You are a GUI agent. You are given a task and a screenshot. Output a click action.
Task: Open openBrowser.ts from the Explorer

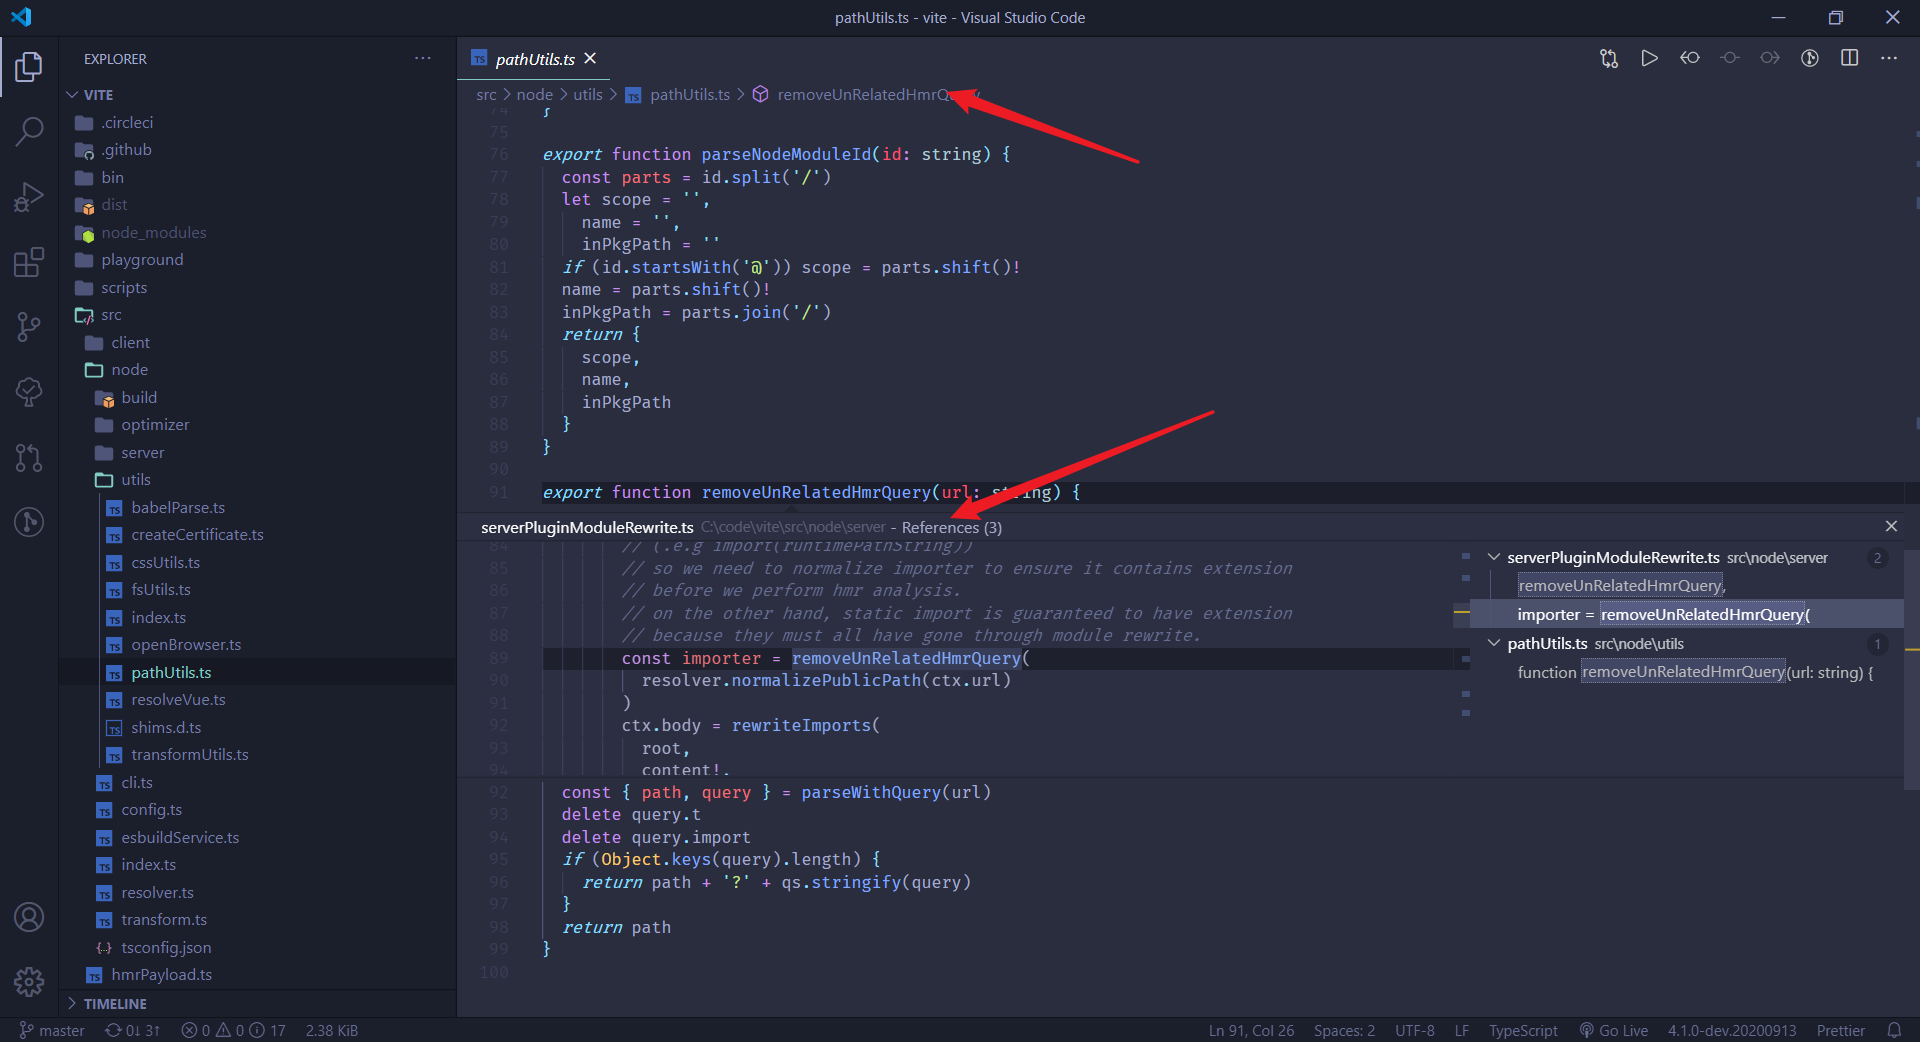185,644
